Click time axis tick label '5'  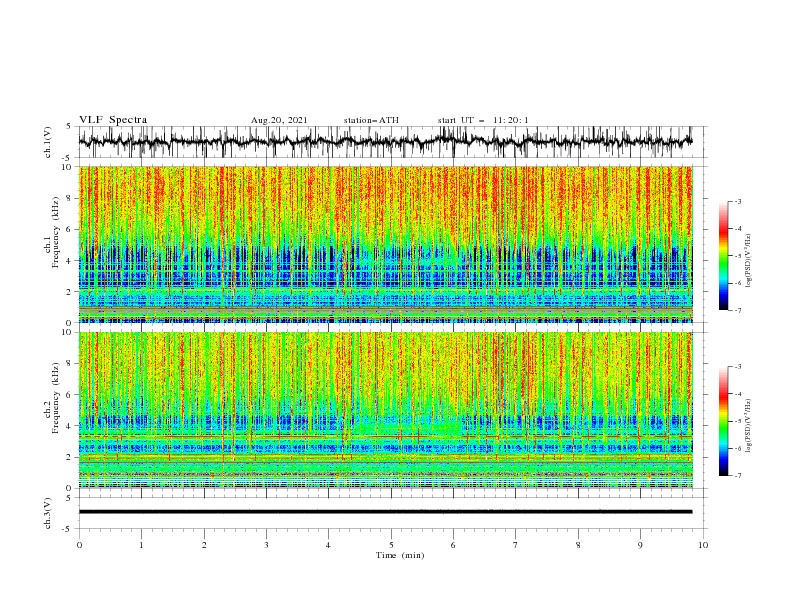click(391, 545)
